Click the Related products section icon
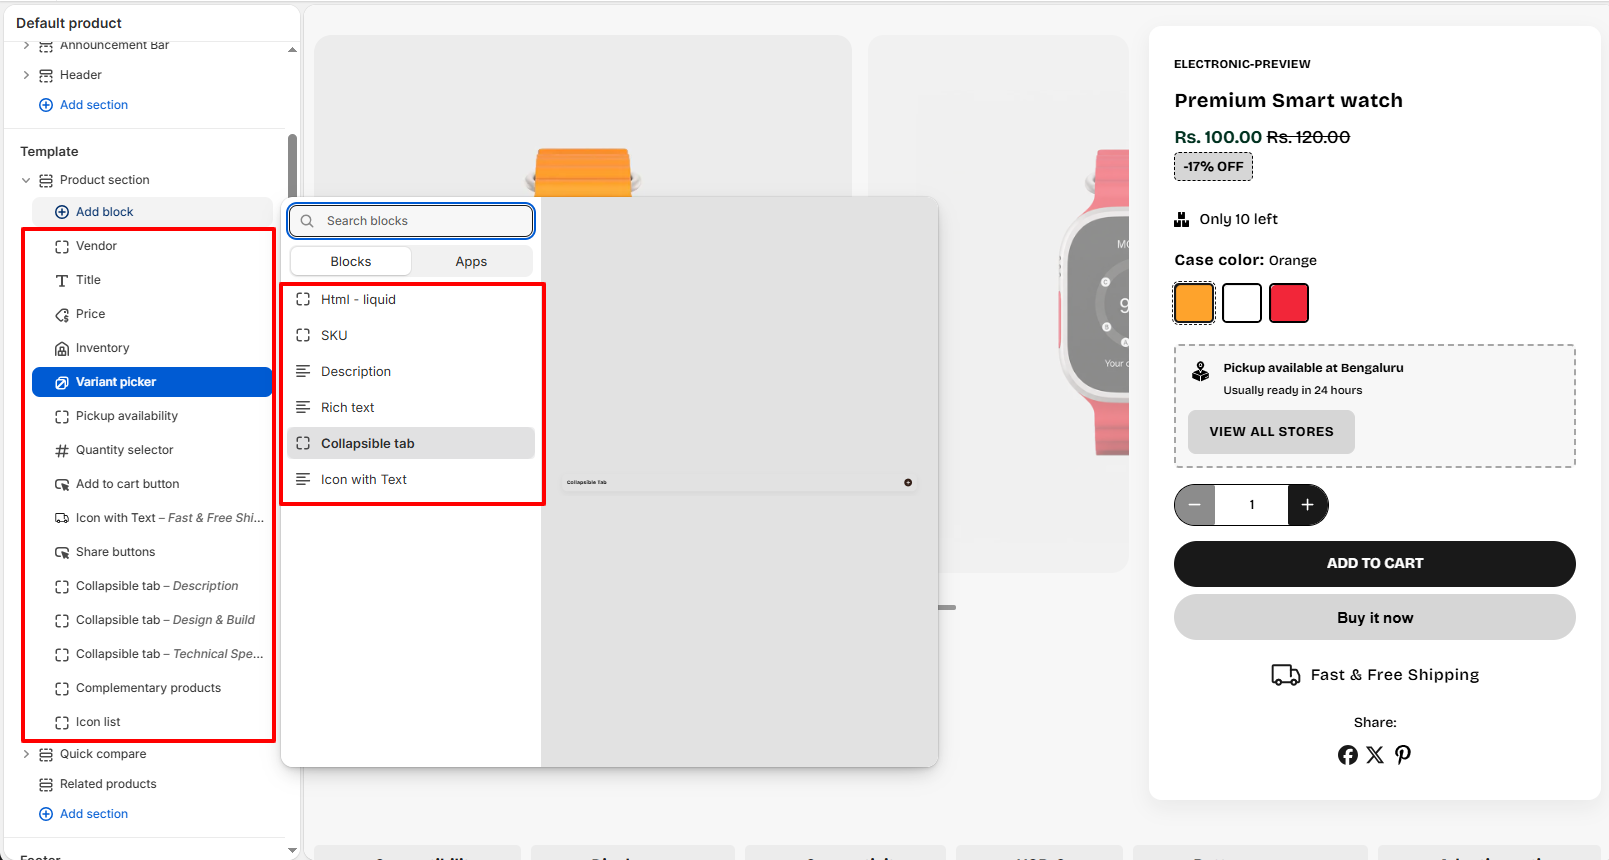The height and width of the screenshot is (860, 1609). pos(46,784)
